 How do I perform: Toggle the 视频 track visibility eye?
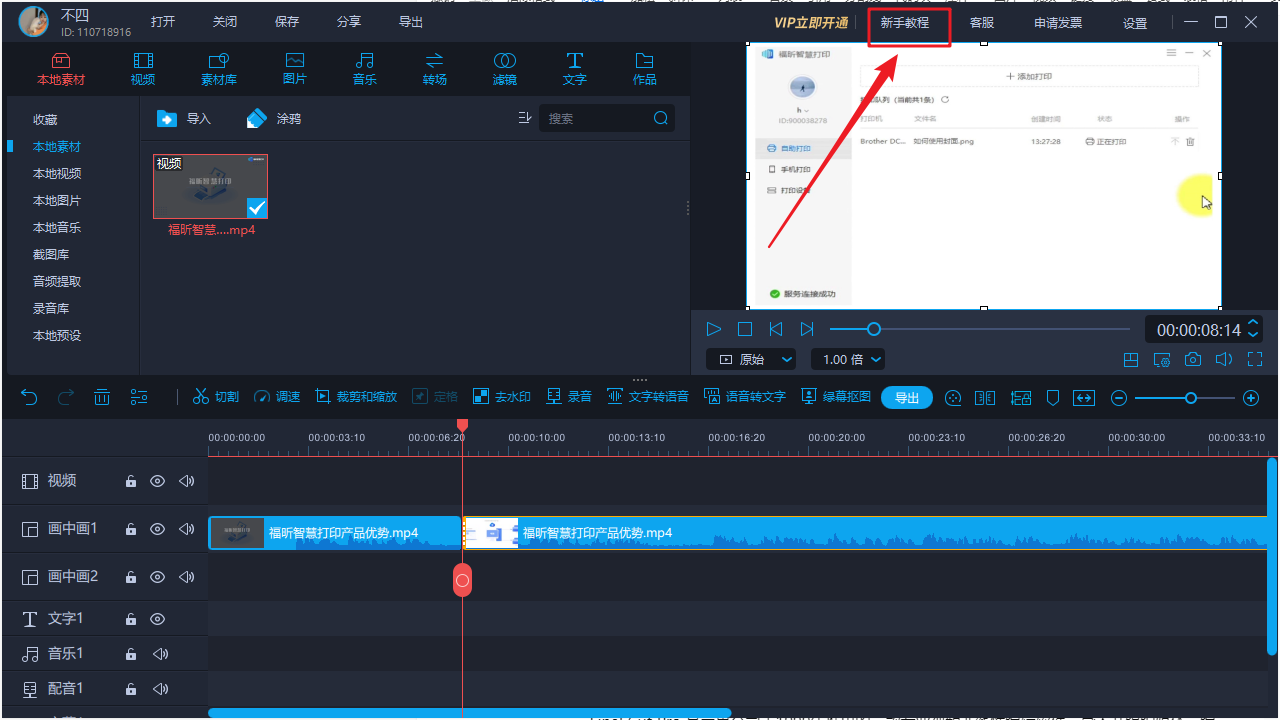click(157, 481)
